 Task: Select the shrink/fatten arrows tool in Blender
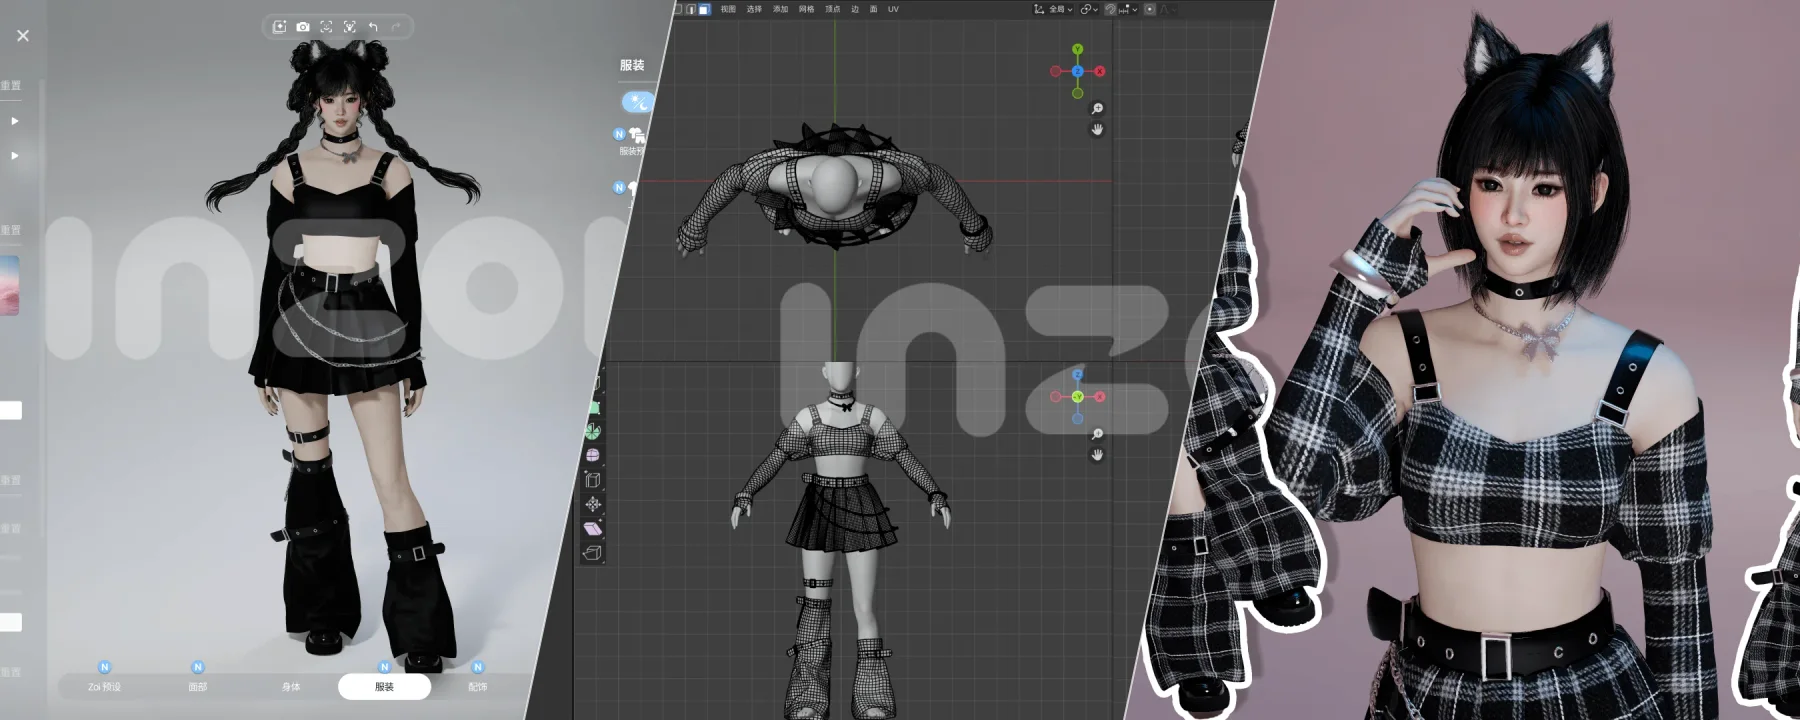(593, 504)
